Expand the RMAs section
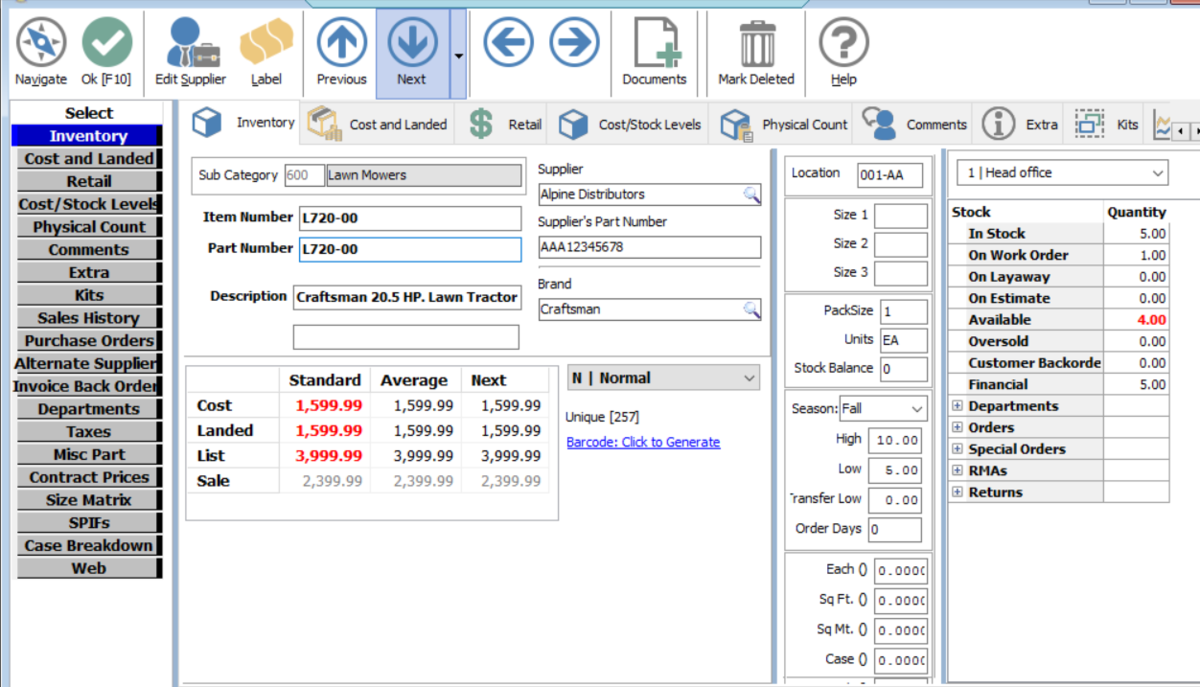Viewport: 1200px width, 687px height. tap(957, 470)
